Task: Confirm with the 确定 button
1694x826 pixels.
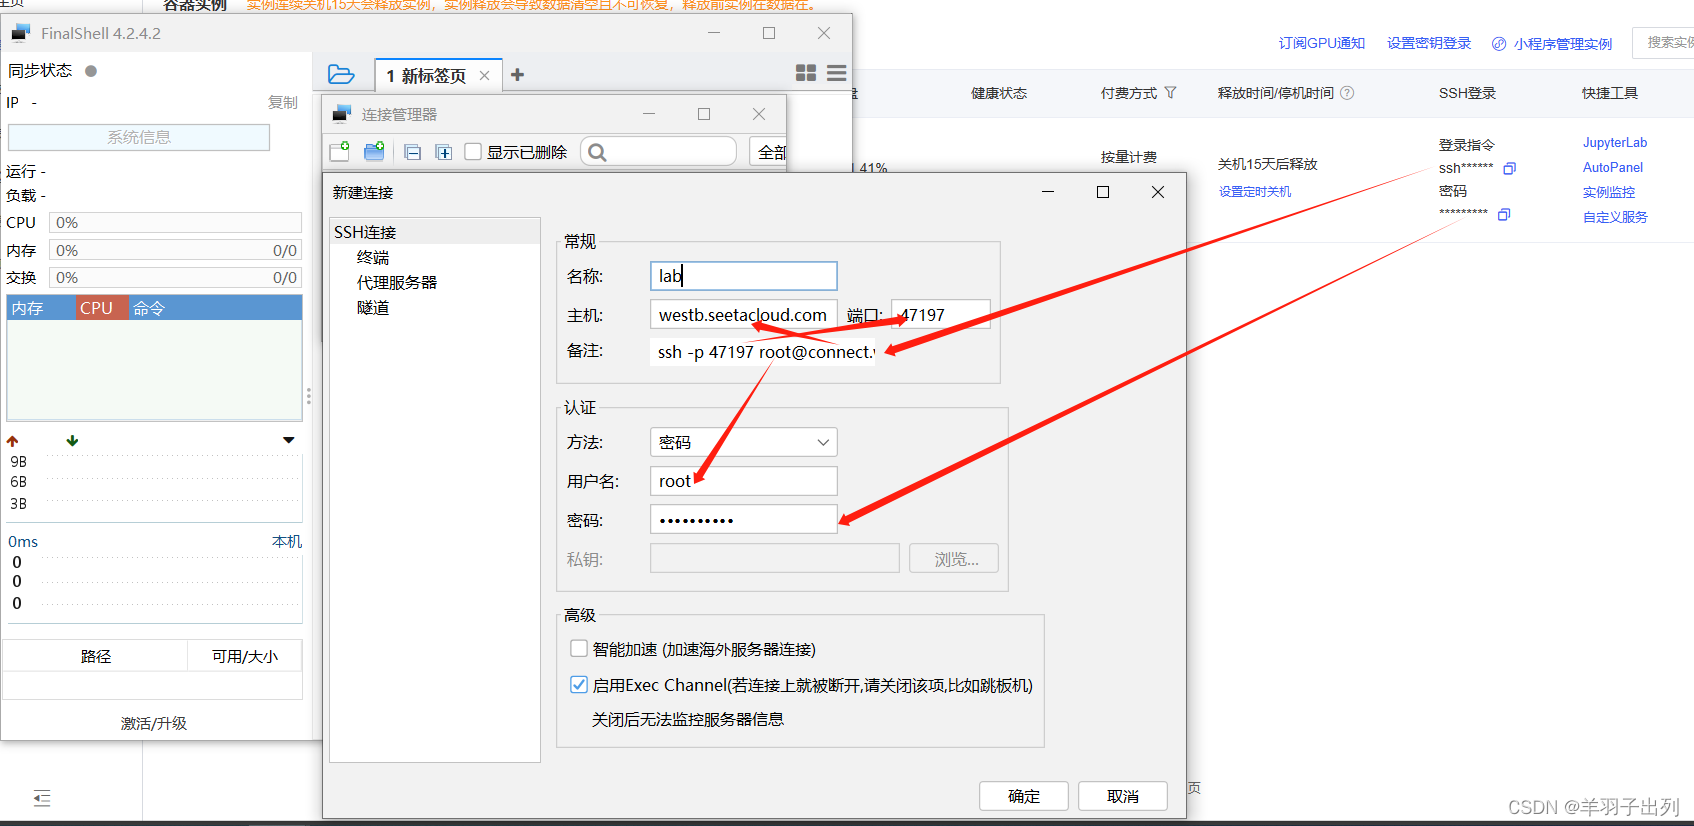Action: [1024, 796]
